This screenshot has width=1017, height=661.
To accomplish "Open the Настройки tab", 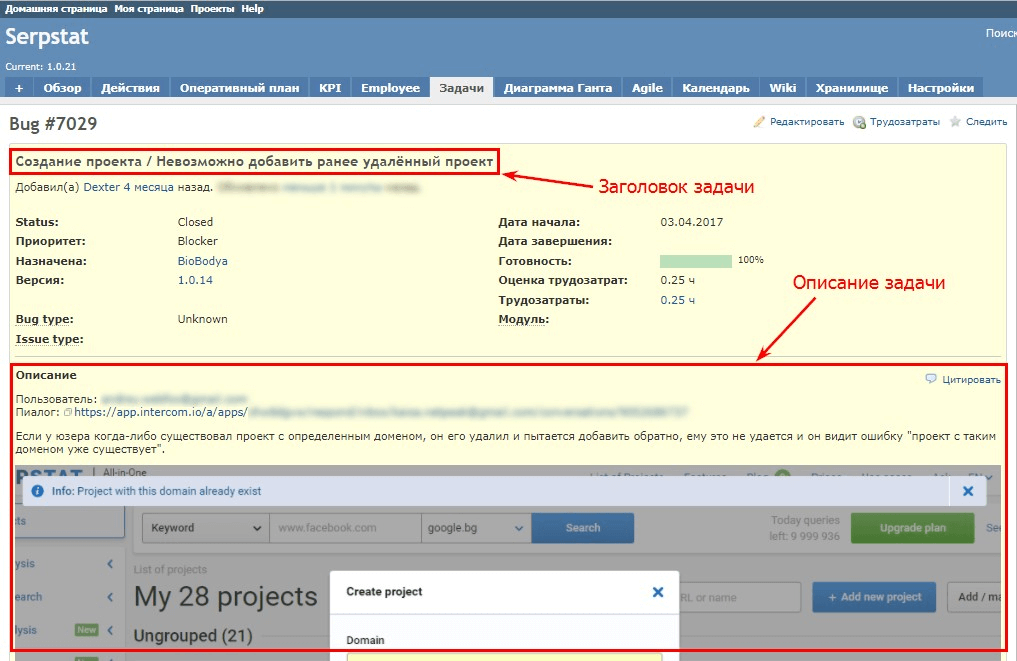I will point(940,88).
